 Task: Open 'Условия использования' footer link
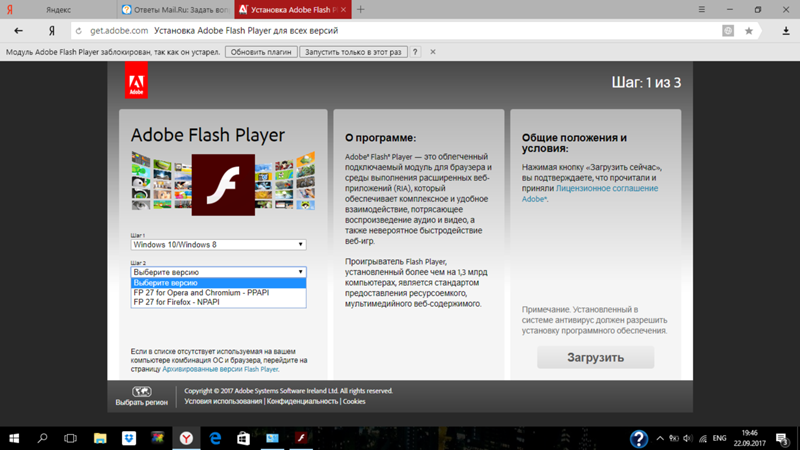tap(223, 402)
